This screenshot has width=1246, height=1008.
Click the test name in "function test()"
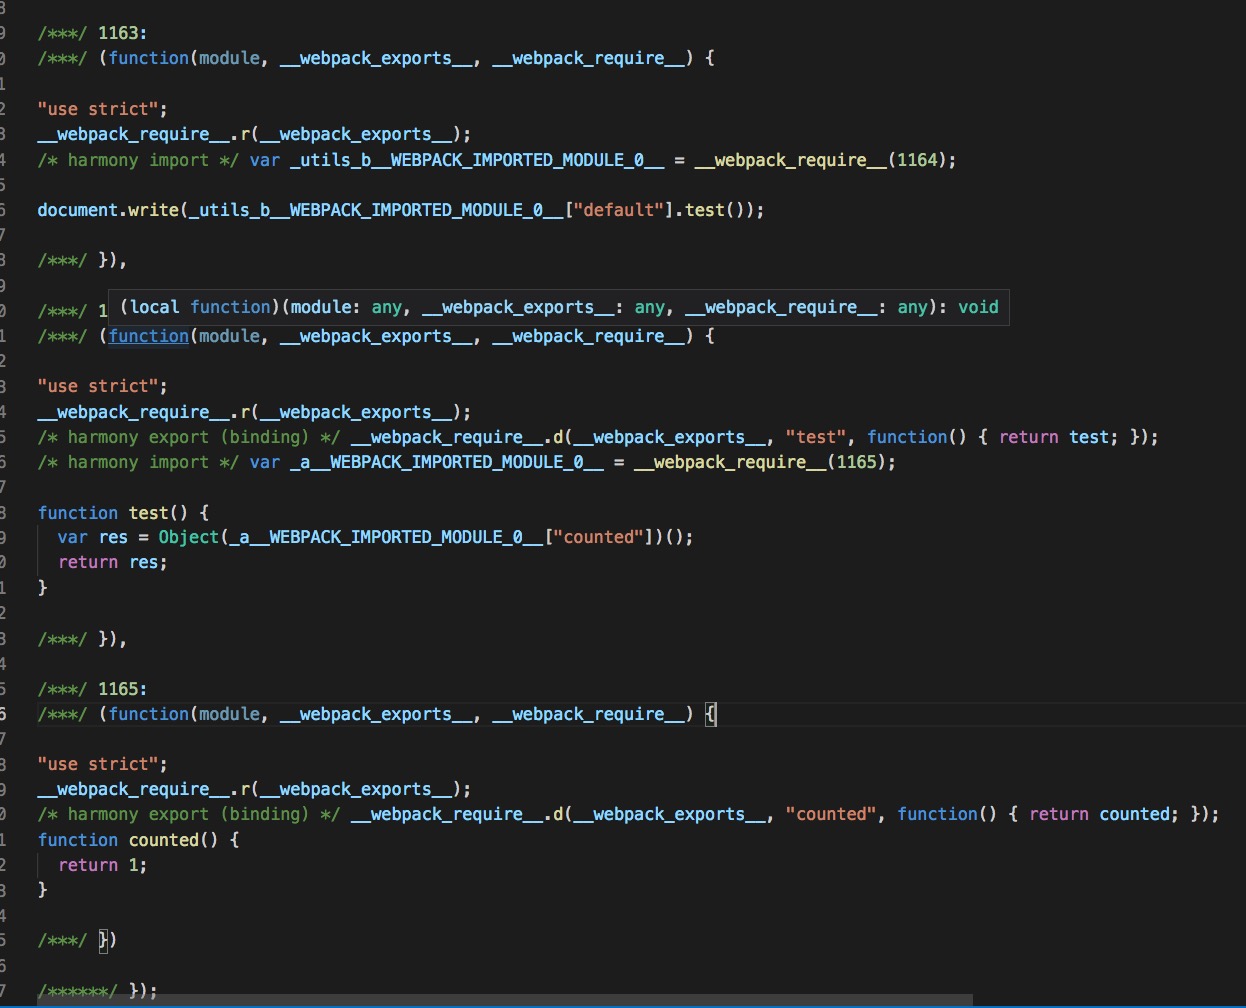click(x=148, y=513)
